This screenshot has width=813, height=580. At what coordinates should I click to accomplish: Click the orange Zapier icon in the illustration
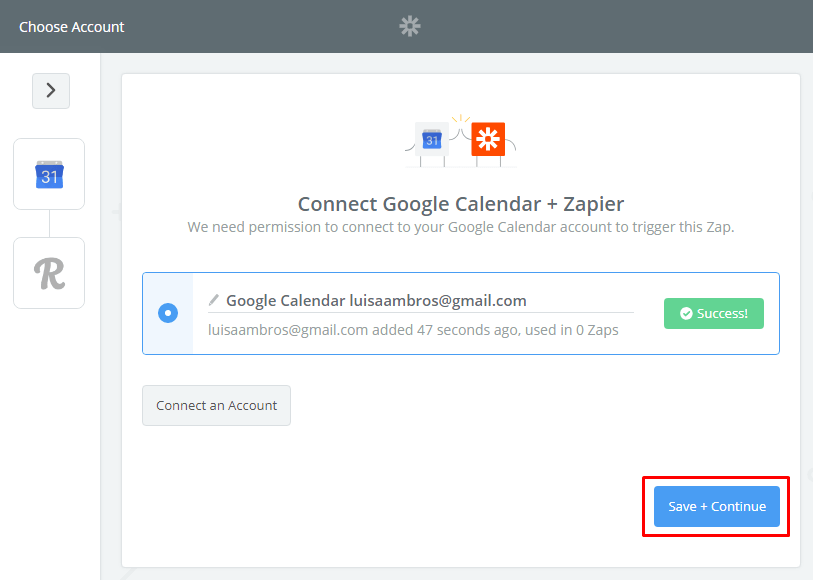tap(488, 139)
